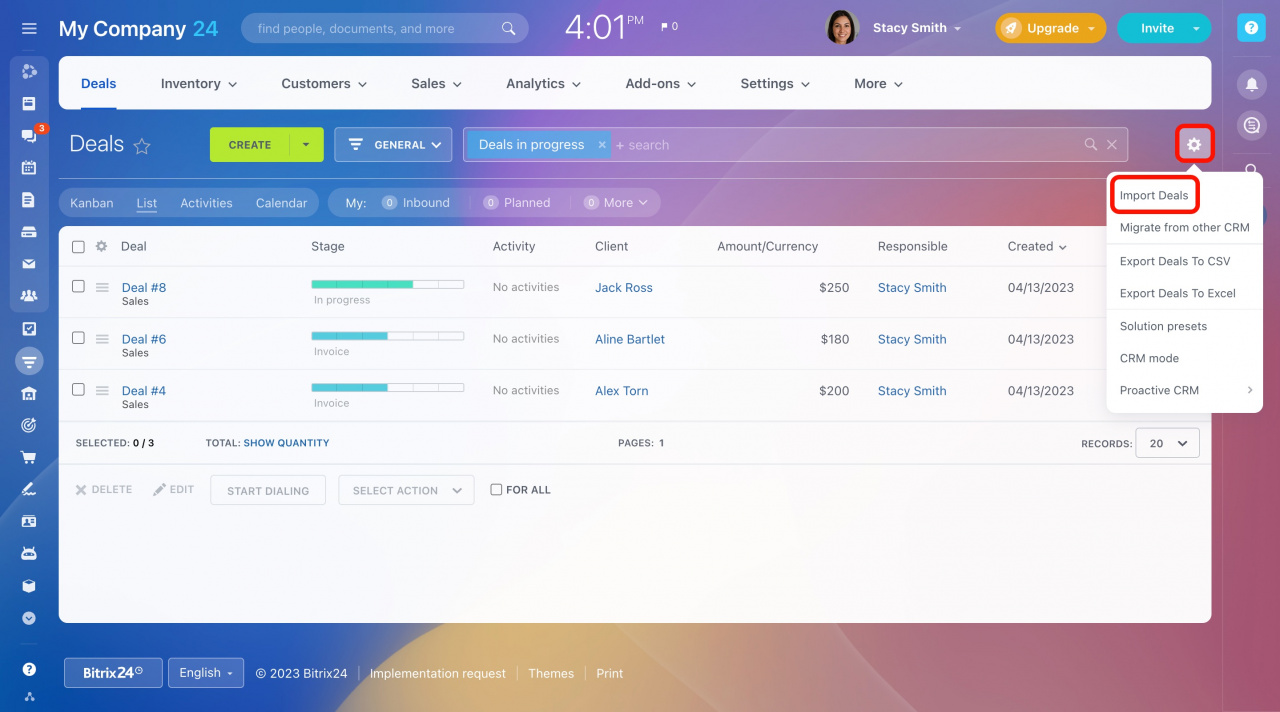This screenshot has height=712, width=1280.
Task: Open the target marketing icon in sidebar
Action: pos(29,425)
